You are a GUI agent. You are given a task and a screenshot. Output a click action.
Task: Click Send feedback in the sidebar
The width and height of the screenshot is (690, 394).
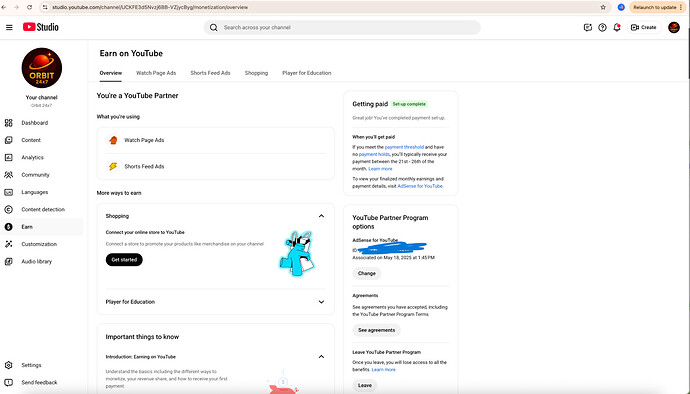42,383
